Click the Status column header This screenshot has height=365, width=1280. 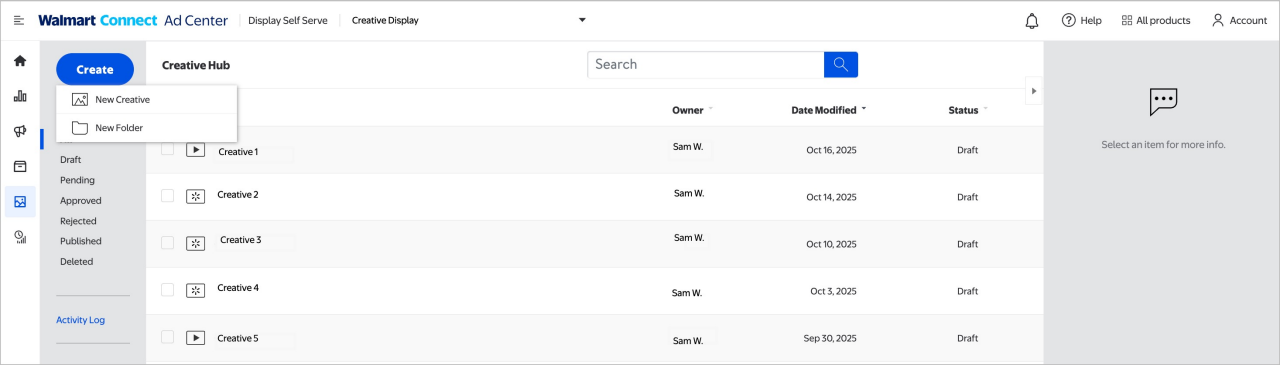pos(963,110)
